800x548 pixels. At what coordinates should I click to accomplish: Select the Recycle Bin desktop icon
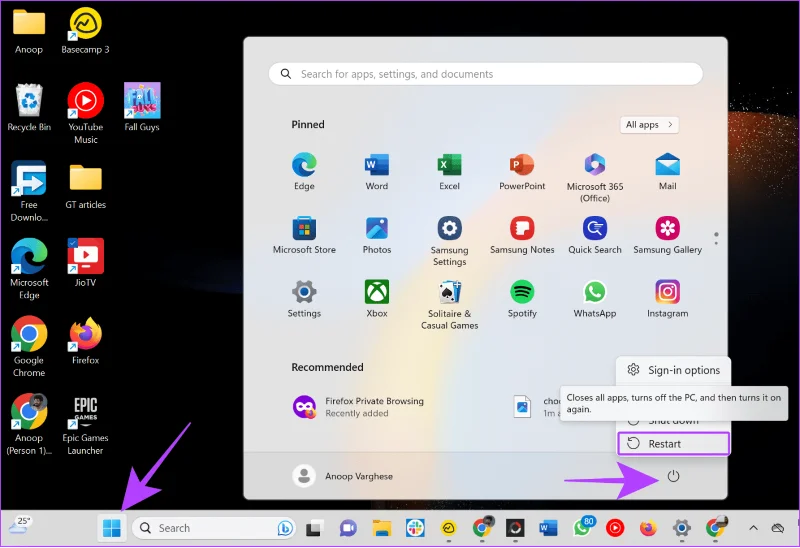click(29, 108)
